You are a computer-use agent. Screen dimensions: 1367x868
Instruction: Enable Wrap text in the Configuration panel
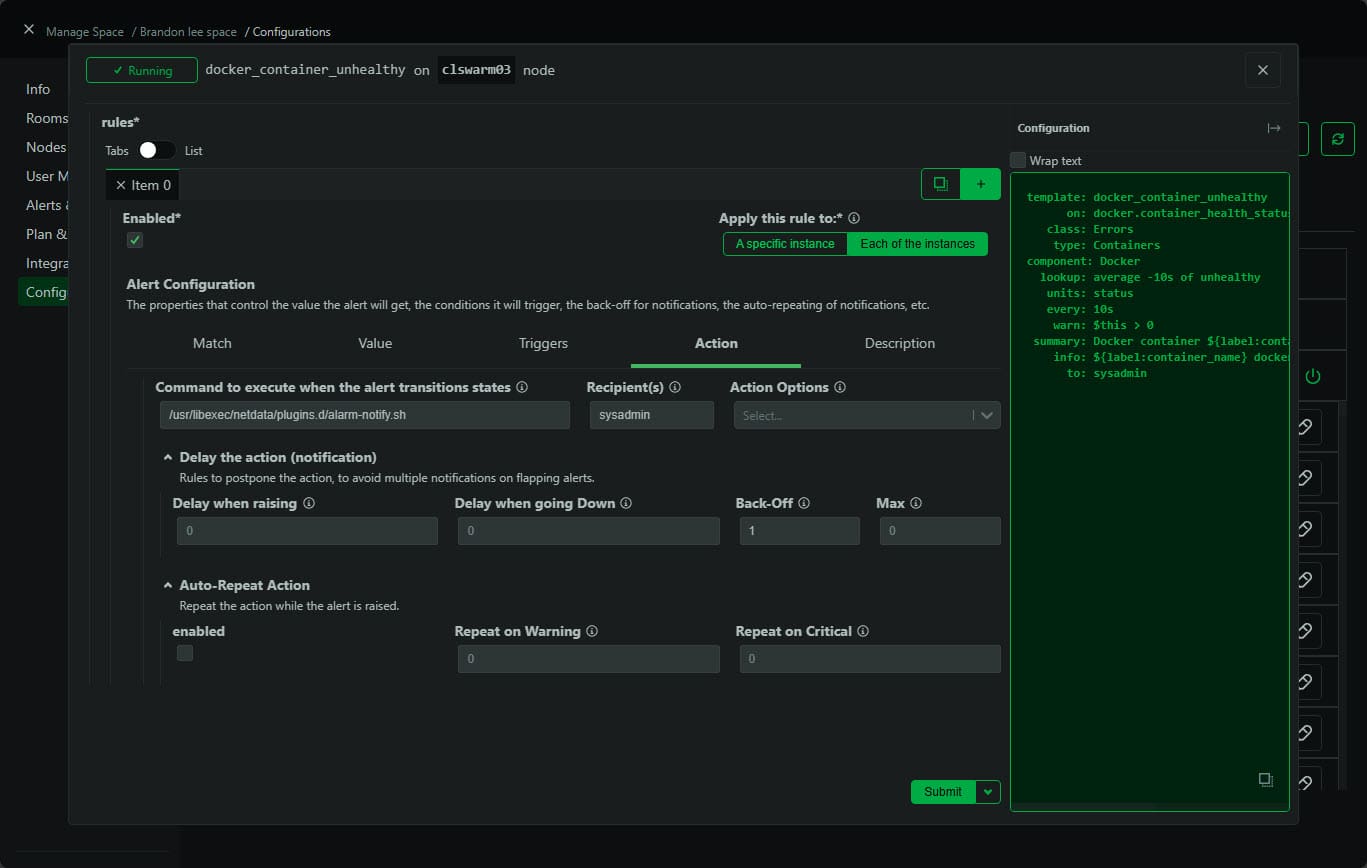click(x=1018, y=160)
